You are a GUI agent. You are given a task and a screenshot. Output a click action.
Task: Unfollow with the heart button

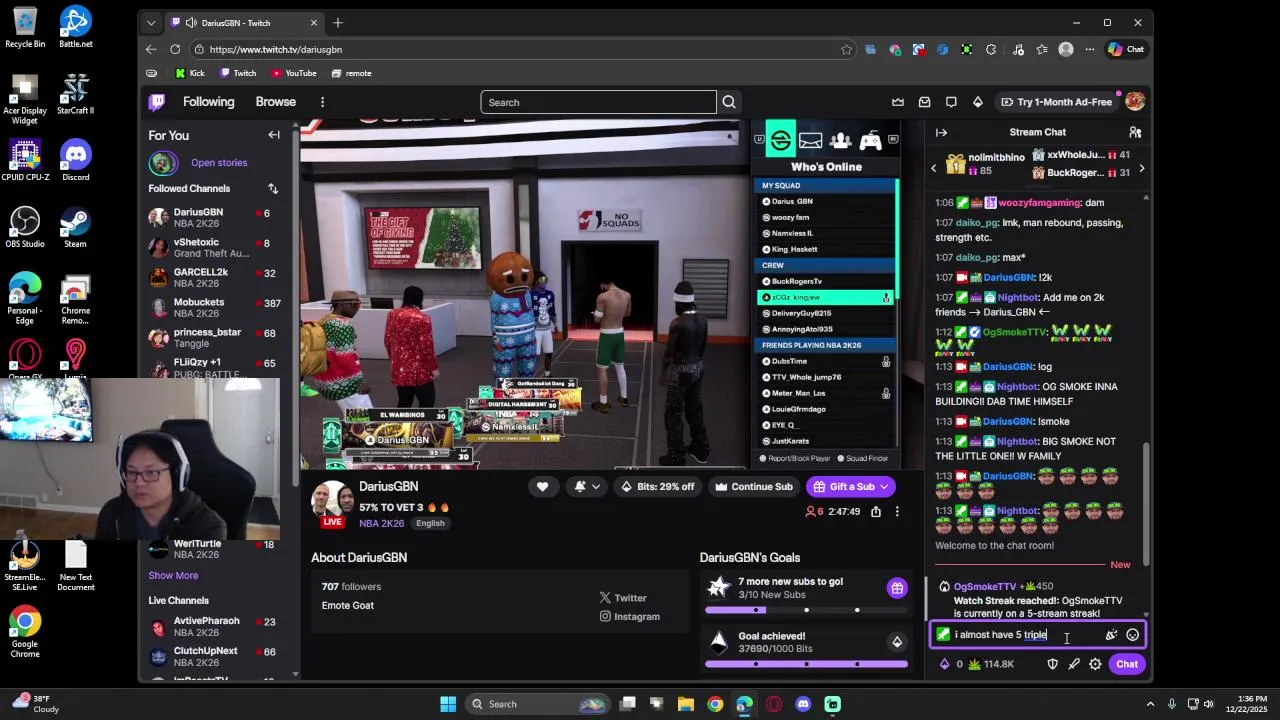click(542, 487)
